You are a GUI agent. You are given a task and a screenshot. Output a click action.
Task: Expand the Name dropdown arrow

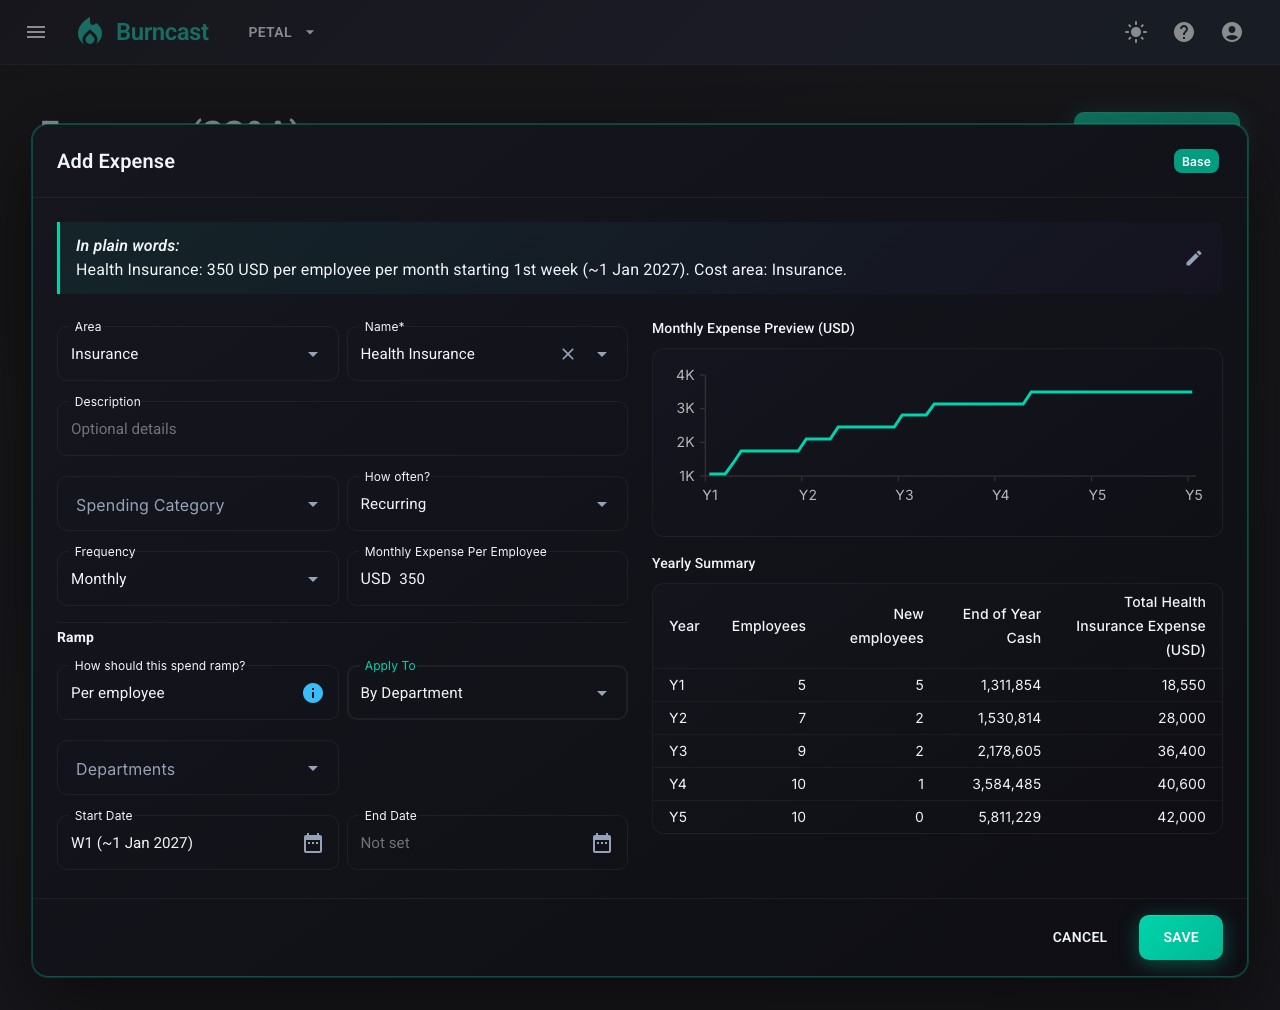coord(602,354)
